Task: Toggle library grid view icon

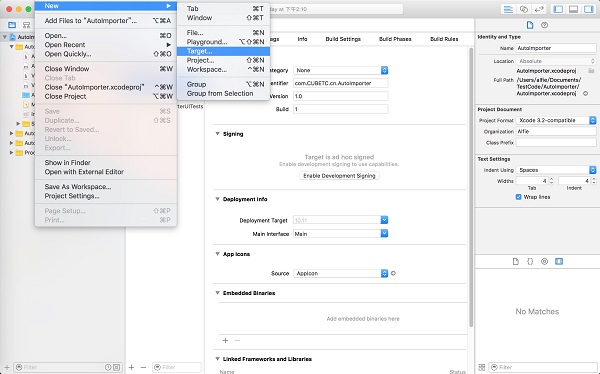Action: click(482, 367)
